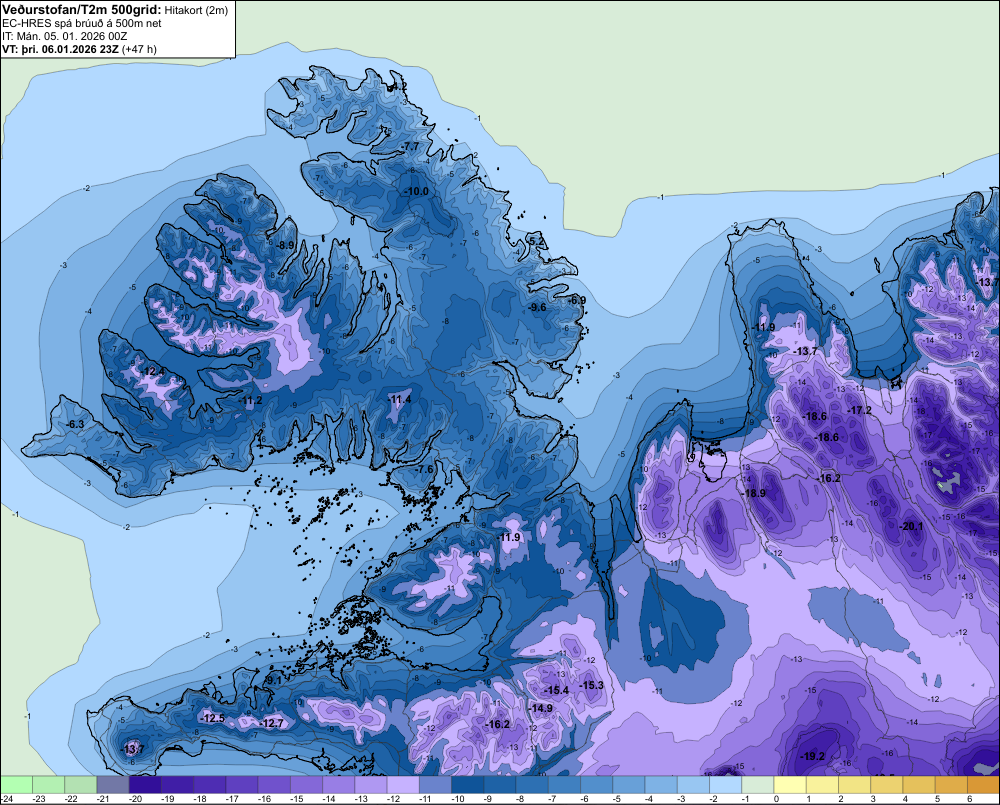Click the pale yellow swatch labeled 0

(x=790, y=784)
